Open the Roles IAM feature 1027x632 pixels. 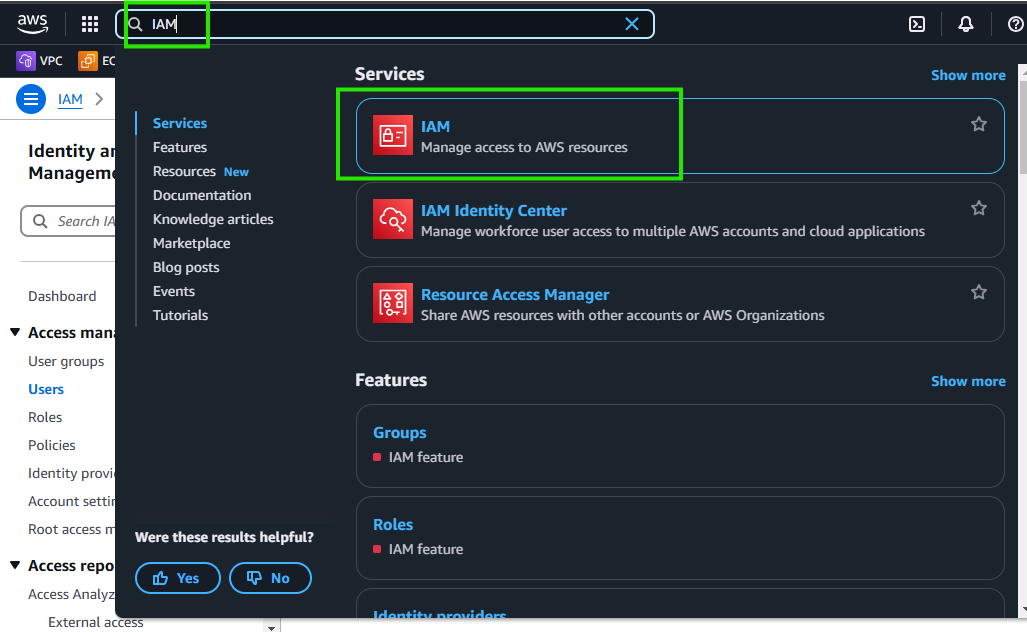(393, 525)
